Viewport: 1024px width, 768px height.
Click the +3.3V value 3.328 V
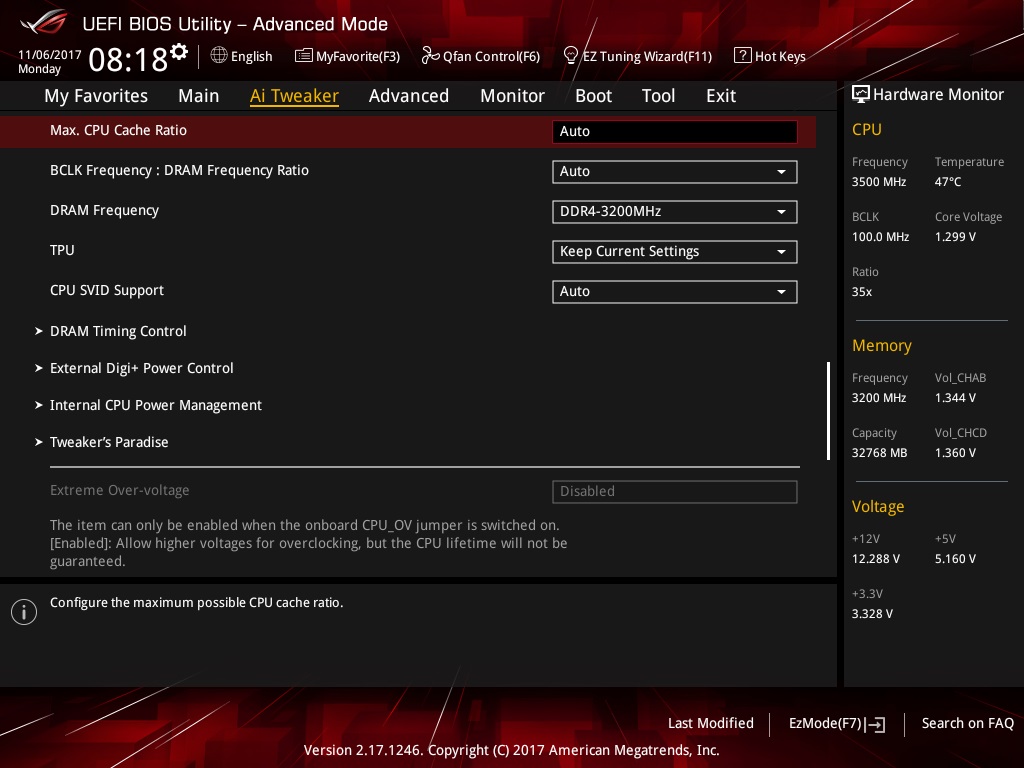[x=872, y=614]
